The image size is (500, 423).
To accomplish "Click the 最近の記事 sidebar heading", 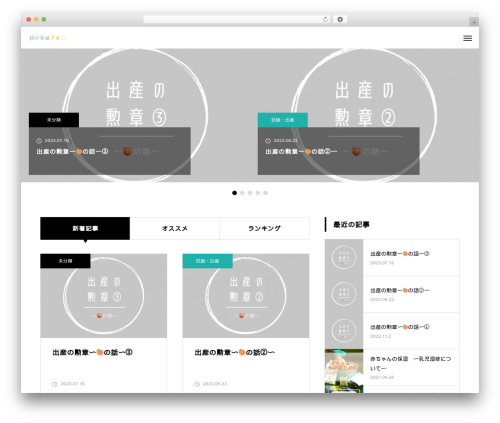I will 351,225.
